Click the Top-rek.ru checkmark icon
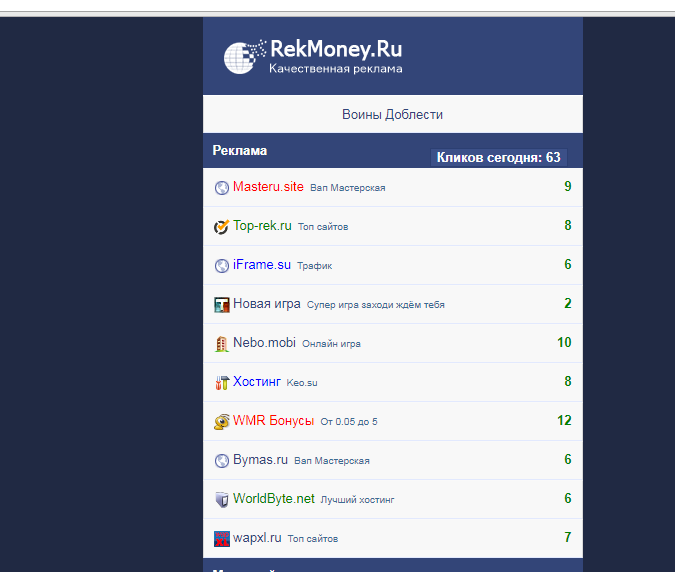Viewport: 675px width, 572px height. coord(222,227)
